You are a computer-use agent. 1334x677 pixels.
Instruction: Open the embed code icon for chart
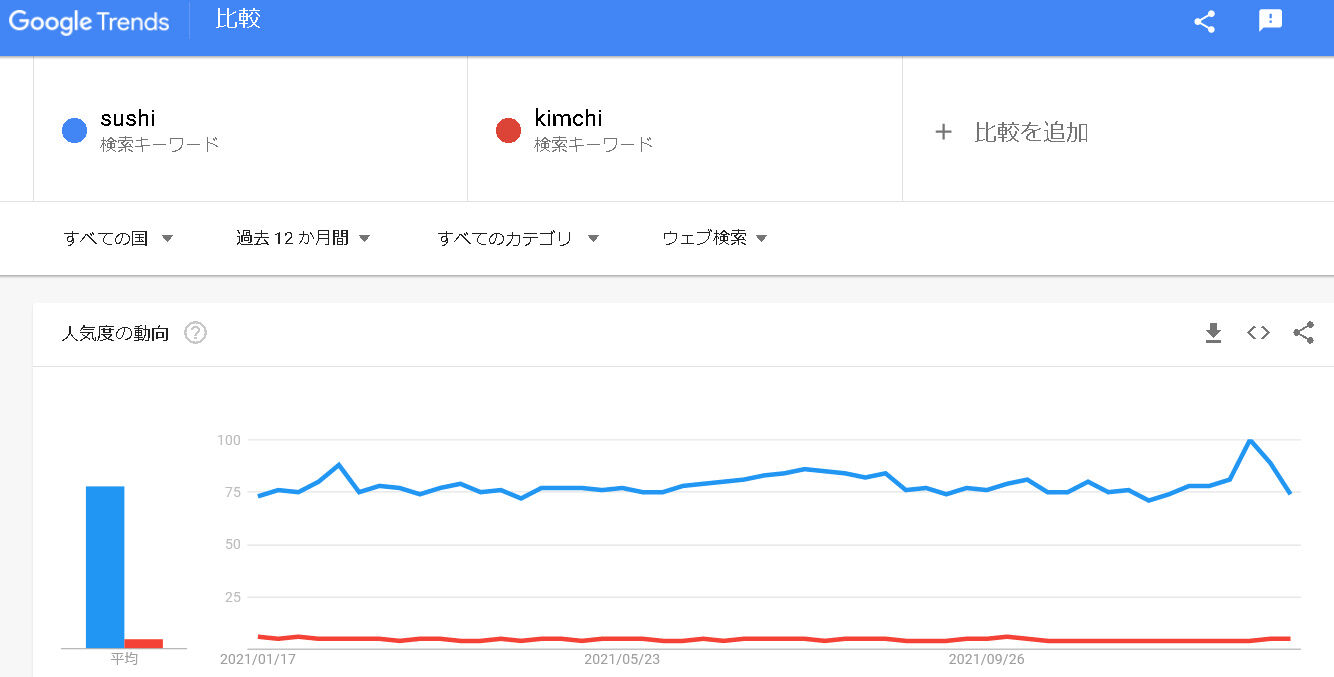(x=1258, y=333)
